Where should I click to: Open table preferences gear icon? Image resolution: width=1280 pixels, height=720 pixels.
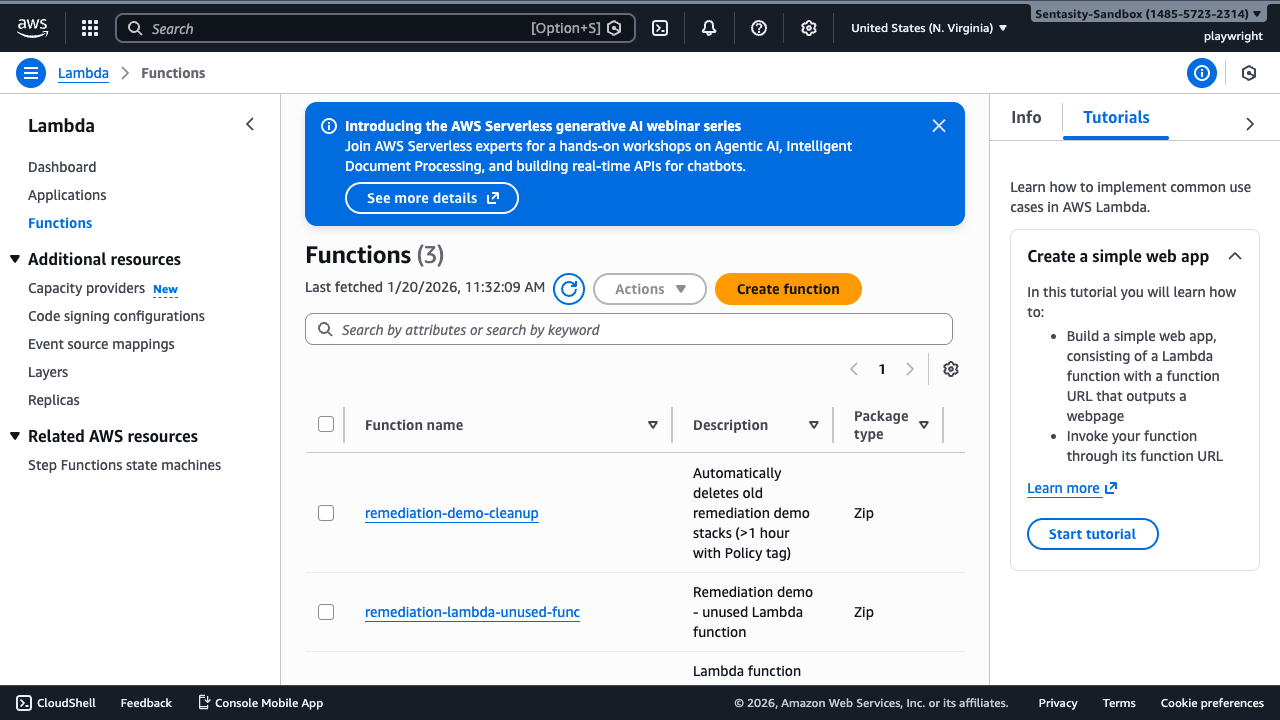[951, 369]
